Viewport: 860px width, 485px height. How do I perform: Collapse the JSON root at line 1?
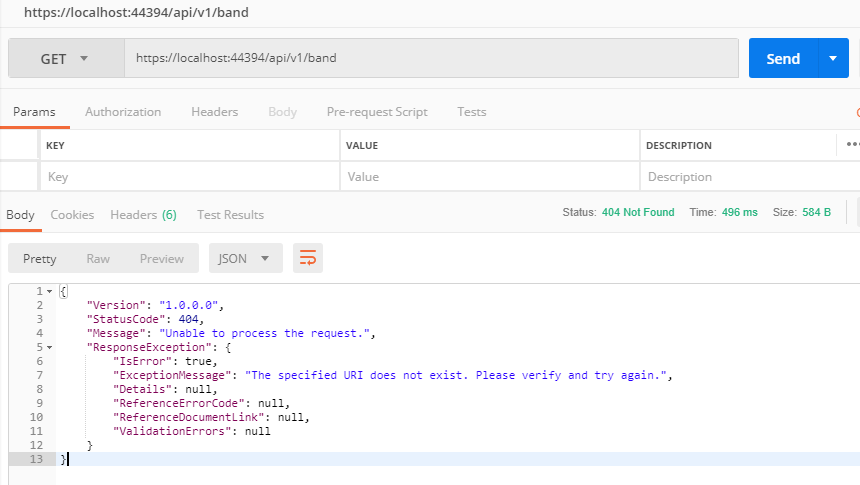pyautogui.click(x=49, y=291)
